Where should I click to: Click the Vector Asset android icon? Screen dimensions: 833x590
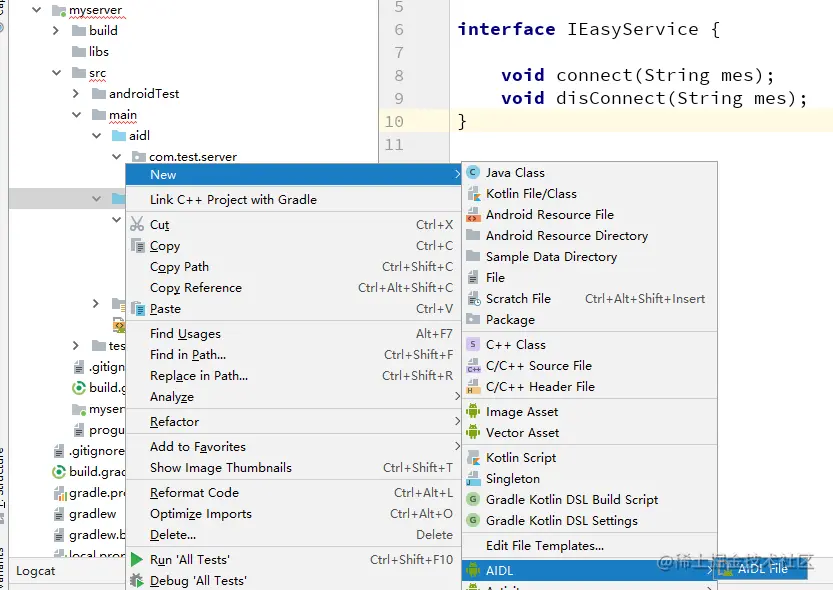click(473, 433)
